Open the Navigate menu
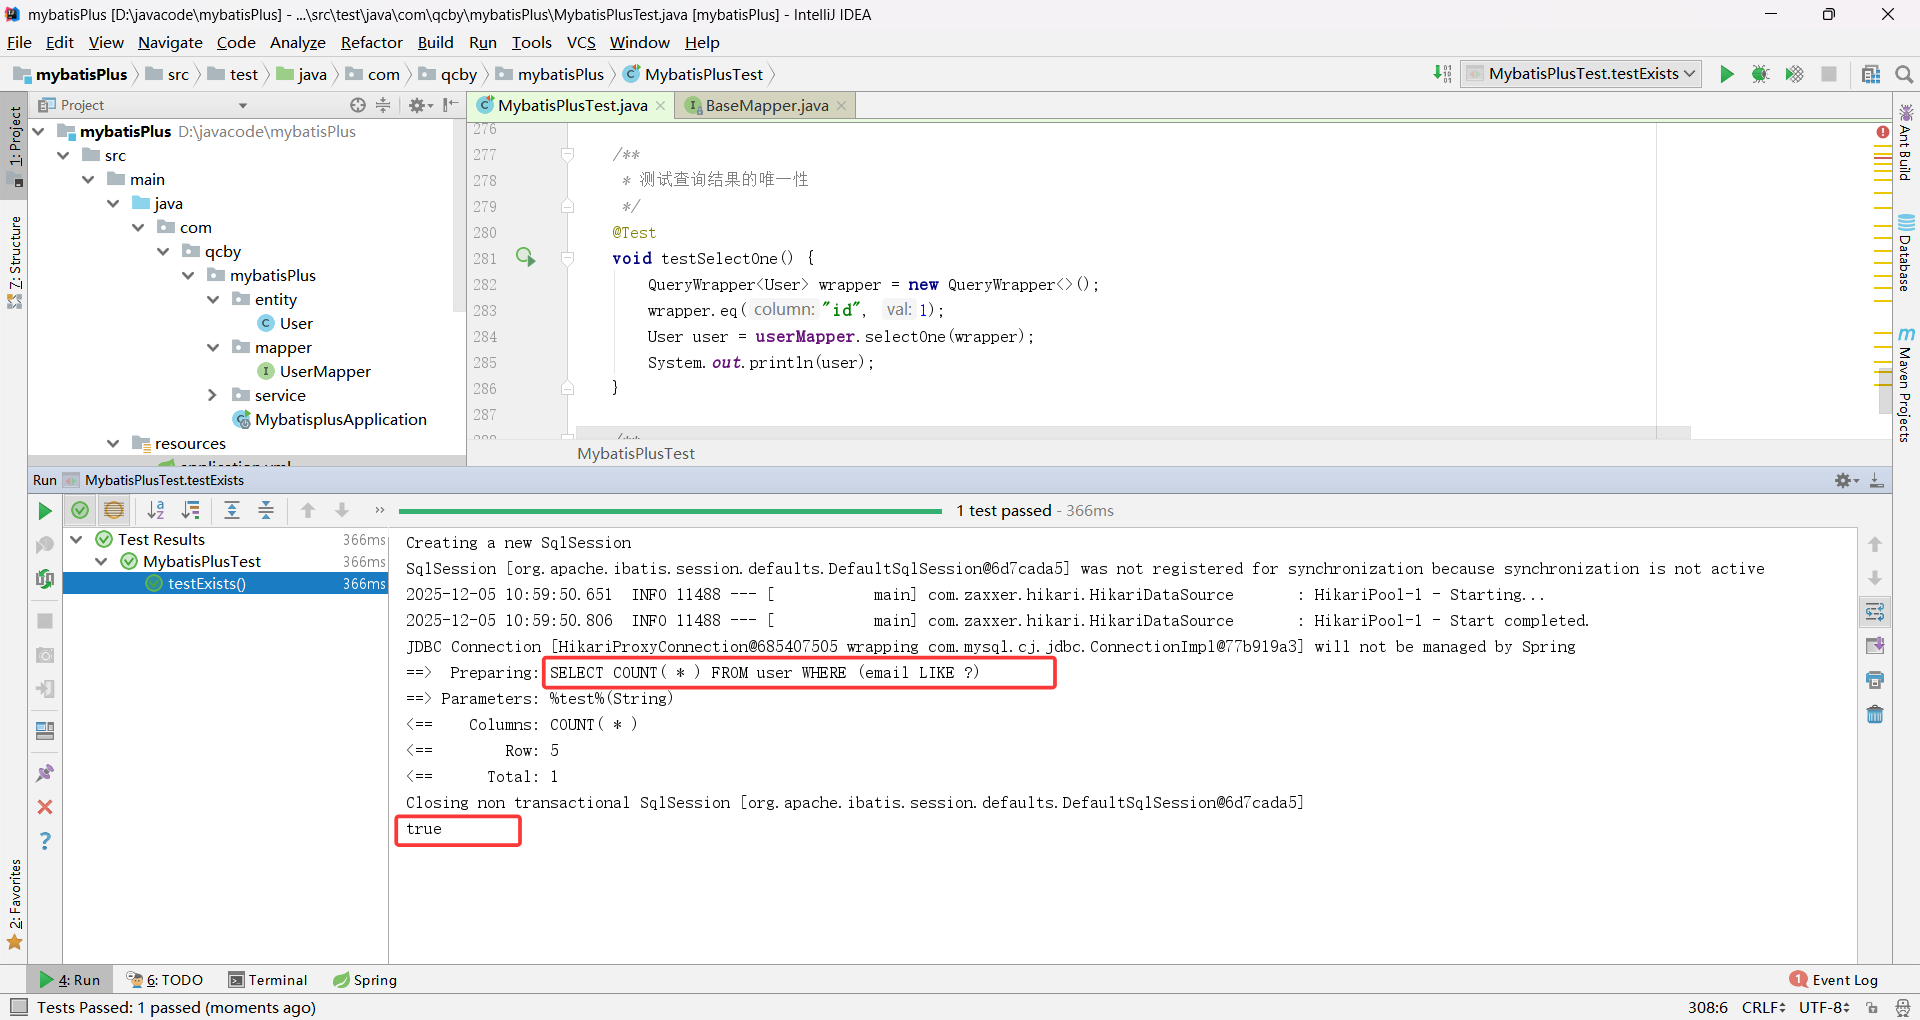The height and width of the screenshot is (1020, 1920). [x=170, y=42]
